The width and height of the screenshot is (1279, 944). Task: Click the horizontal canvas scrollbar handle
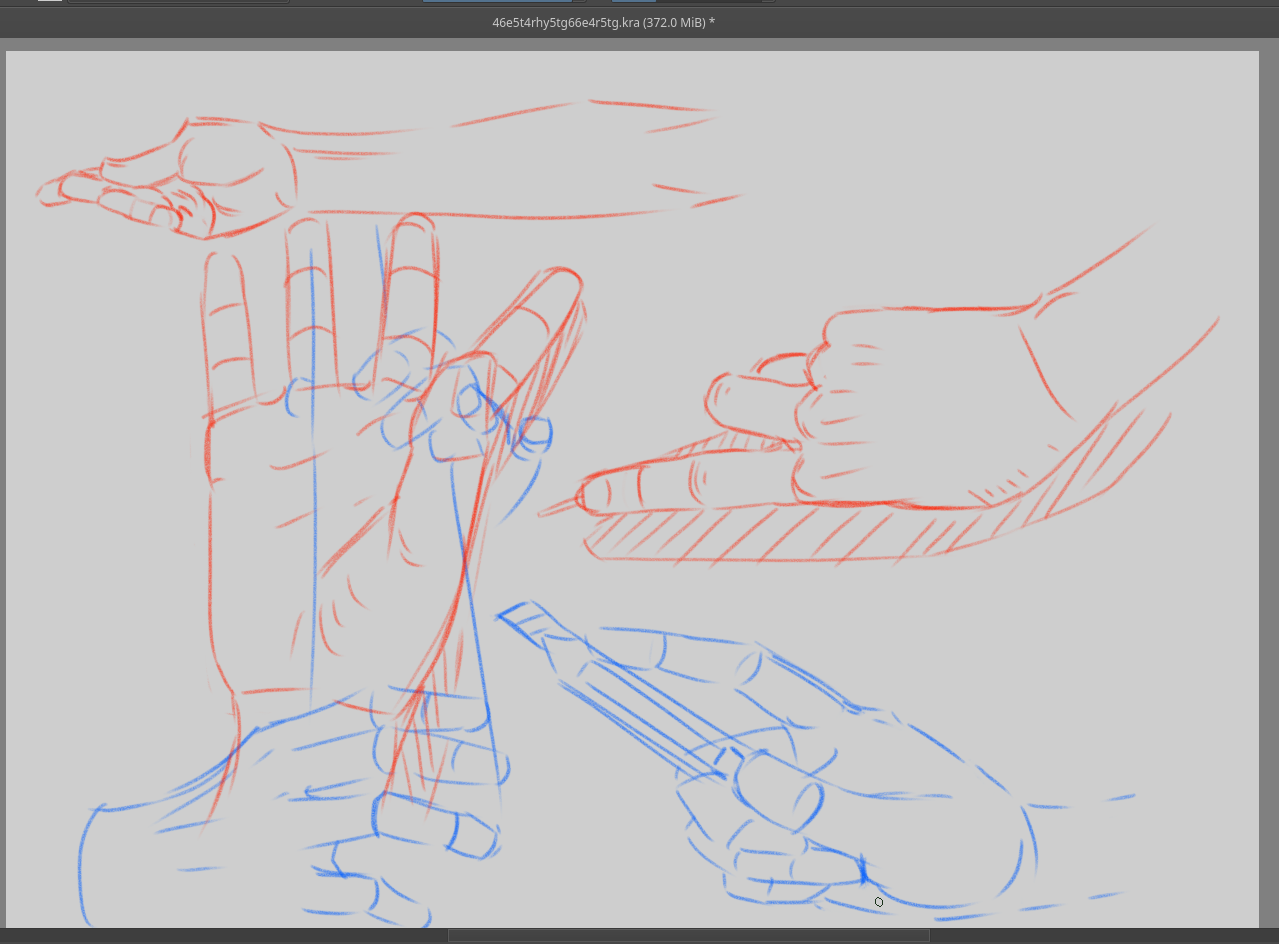(x=689, y=936)
